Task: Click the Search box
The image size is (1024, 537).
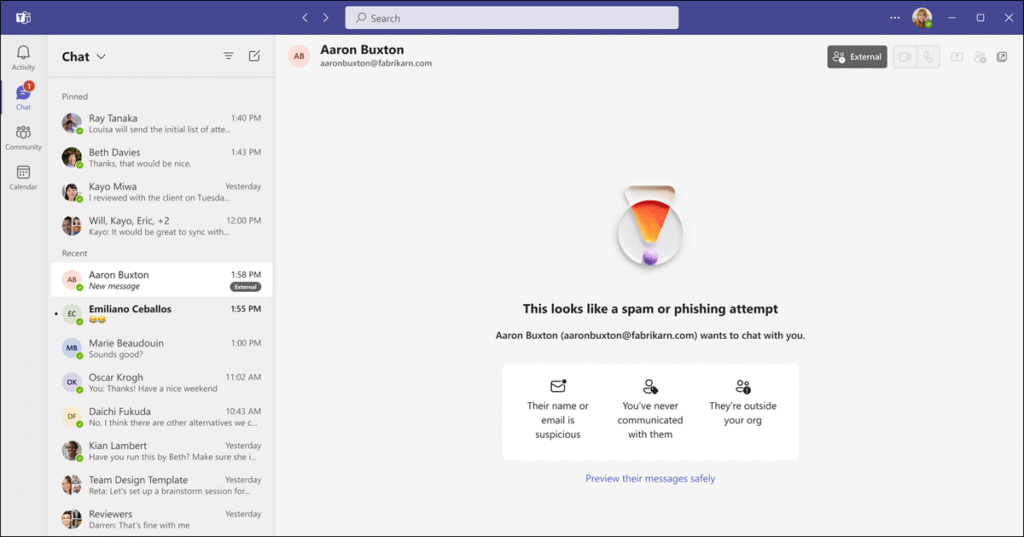Action: (511, 18)
